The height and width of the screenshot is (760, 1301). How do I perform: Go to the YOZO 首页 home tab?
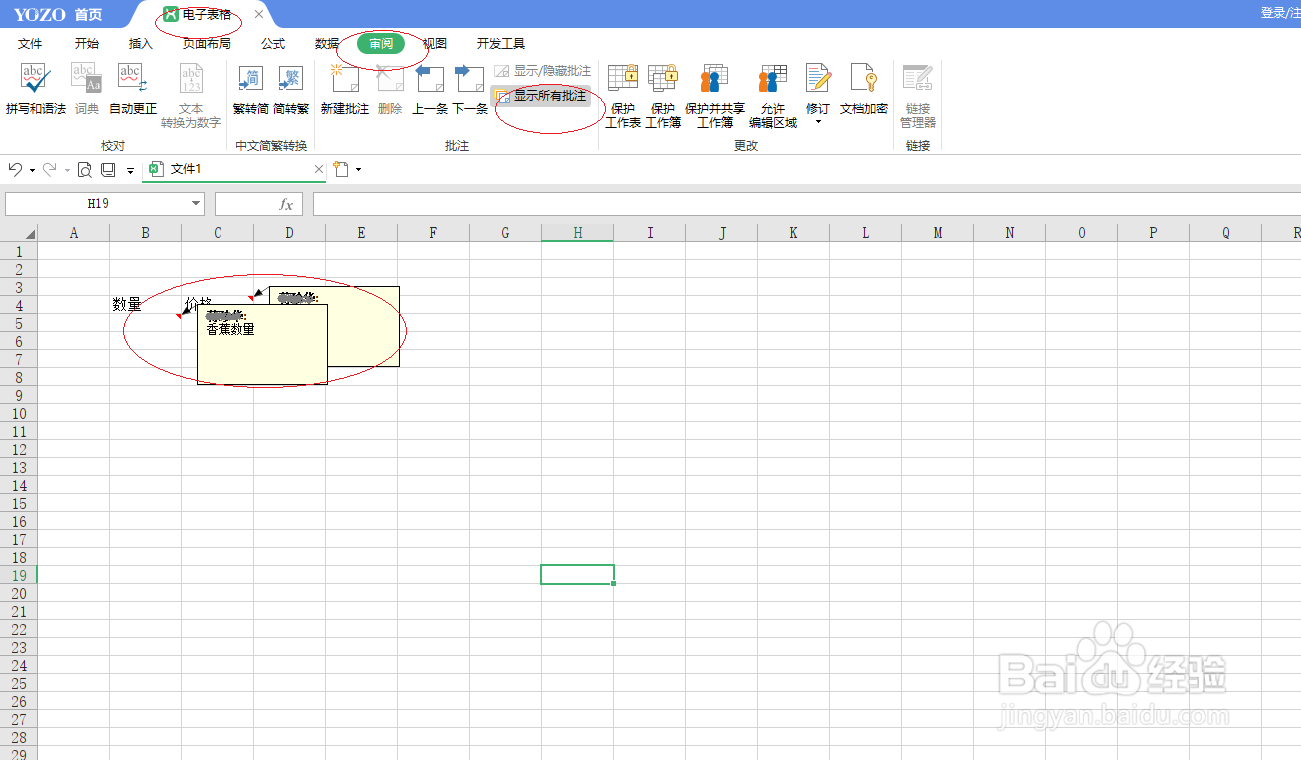click(58, 14)
